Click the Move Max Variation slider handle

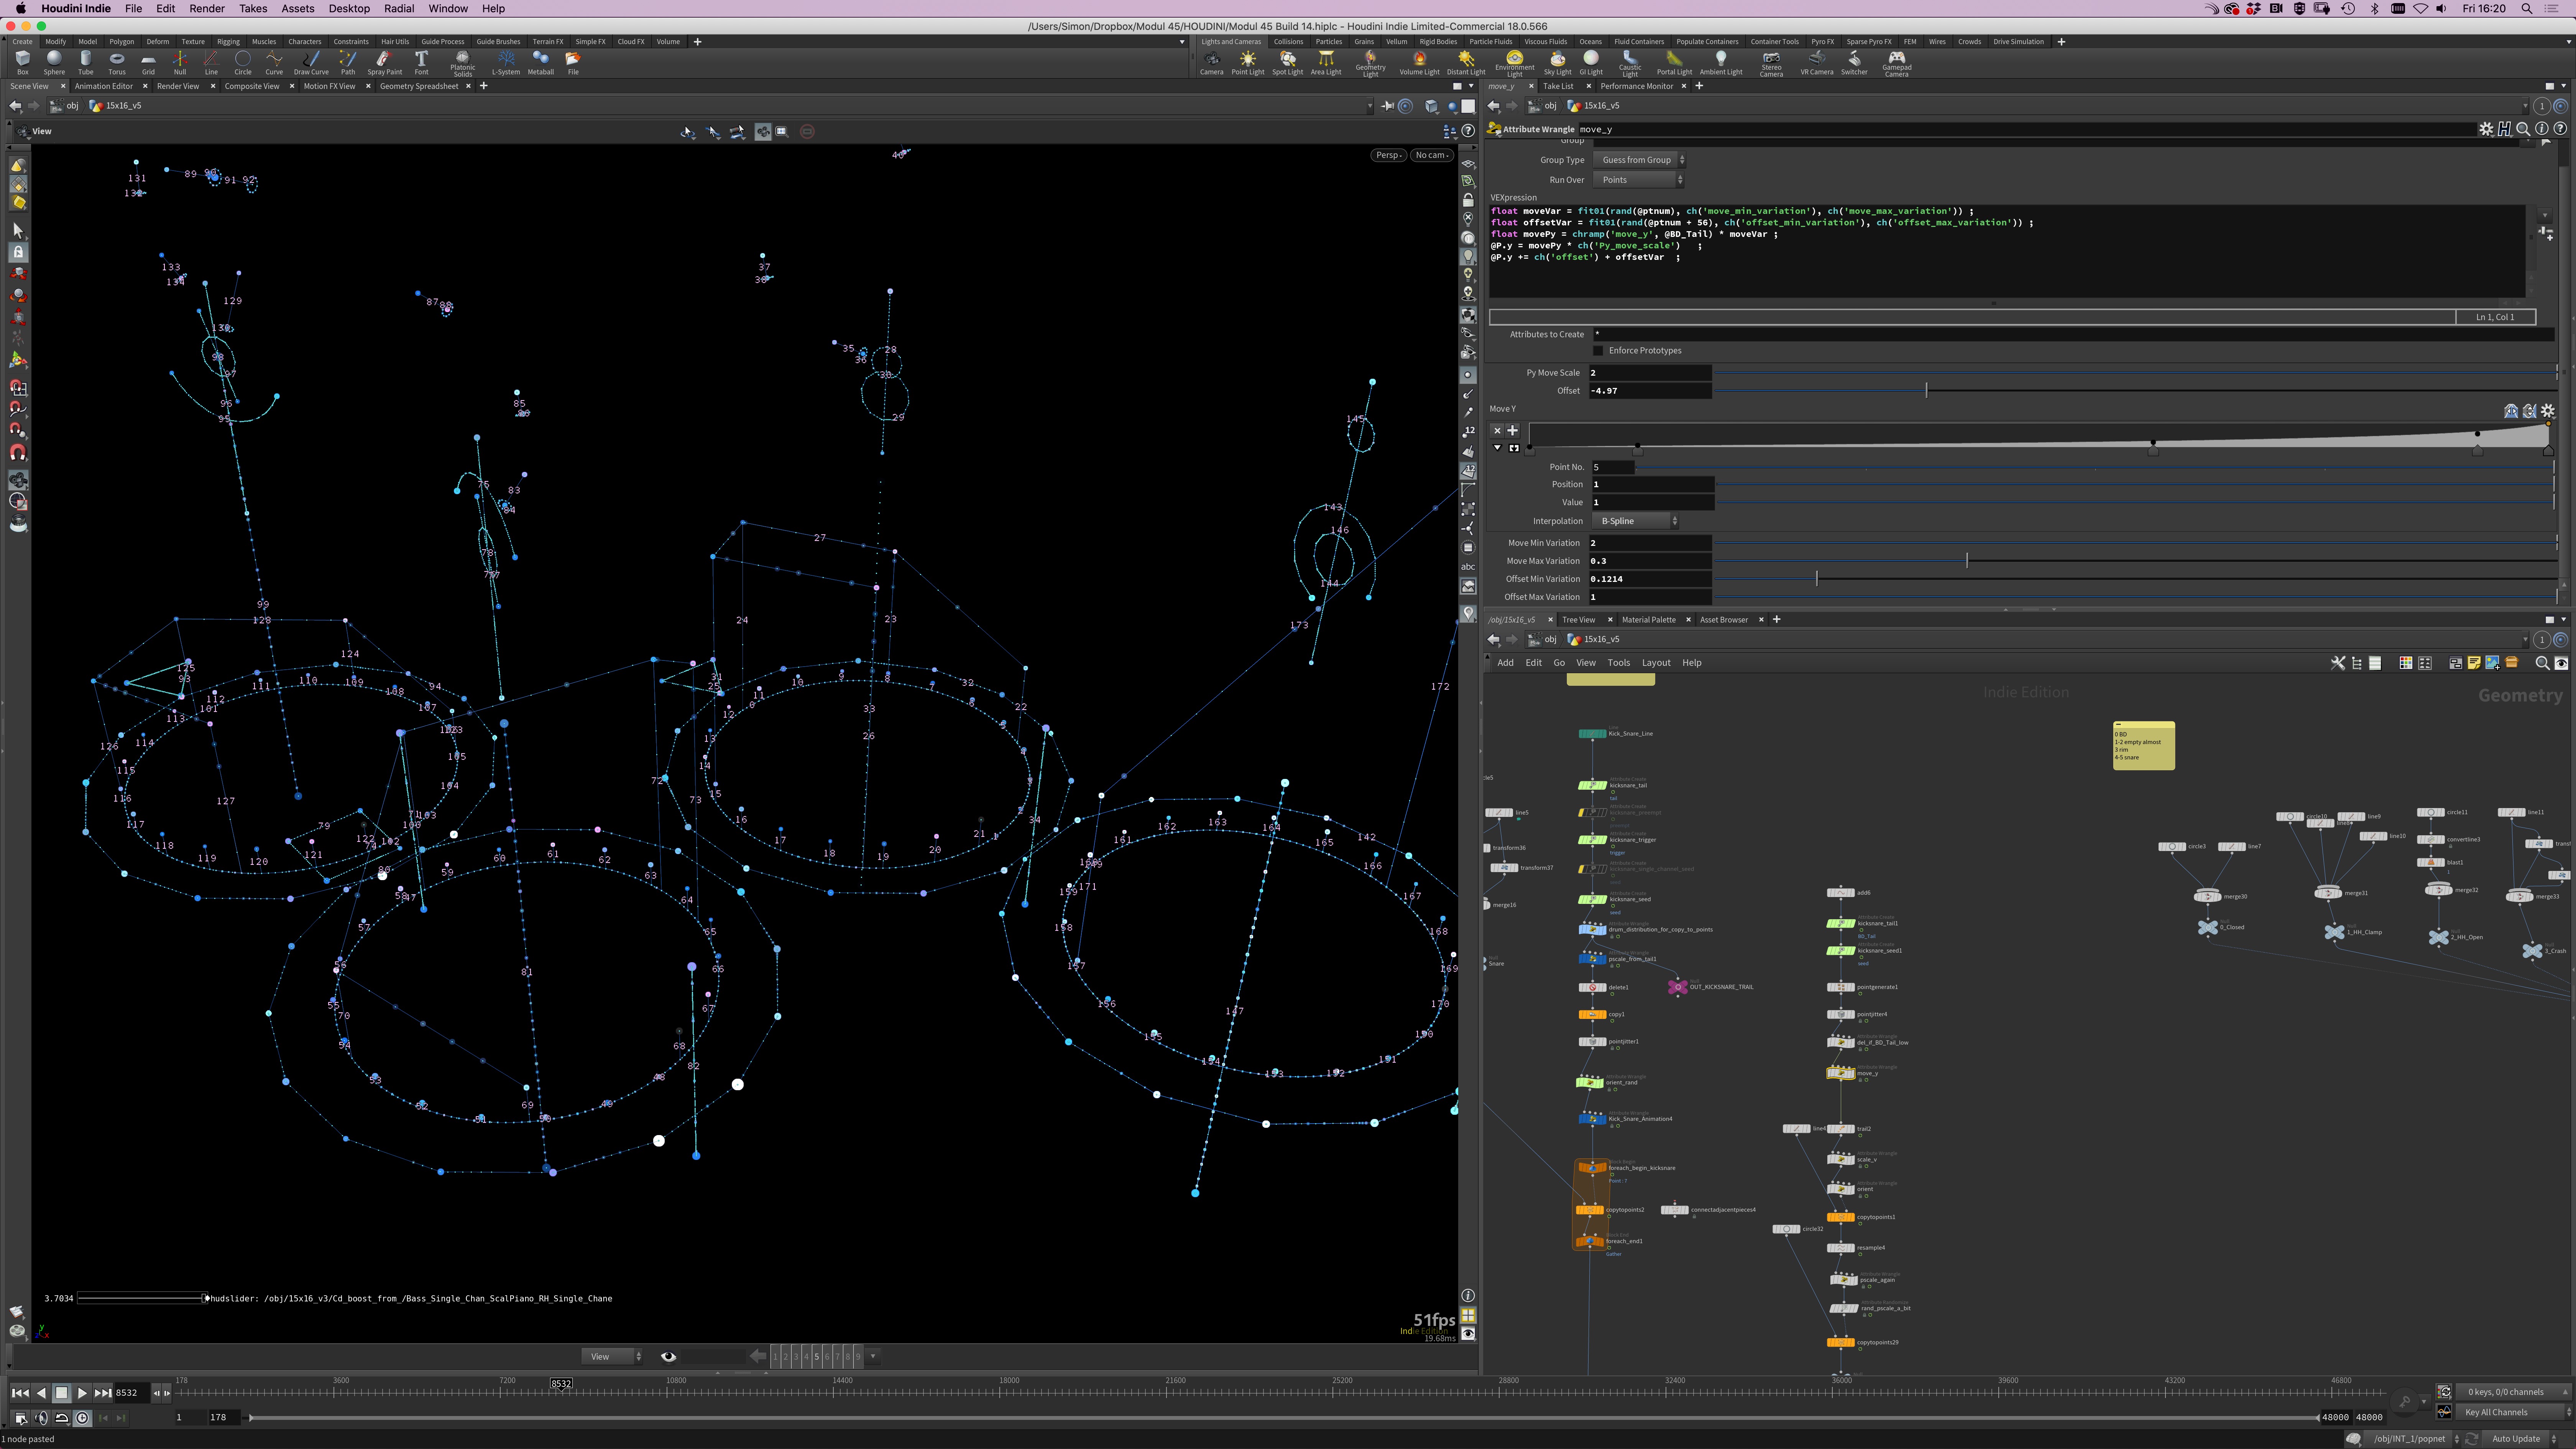coord(1966,561)
